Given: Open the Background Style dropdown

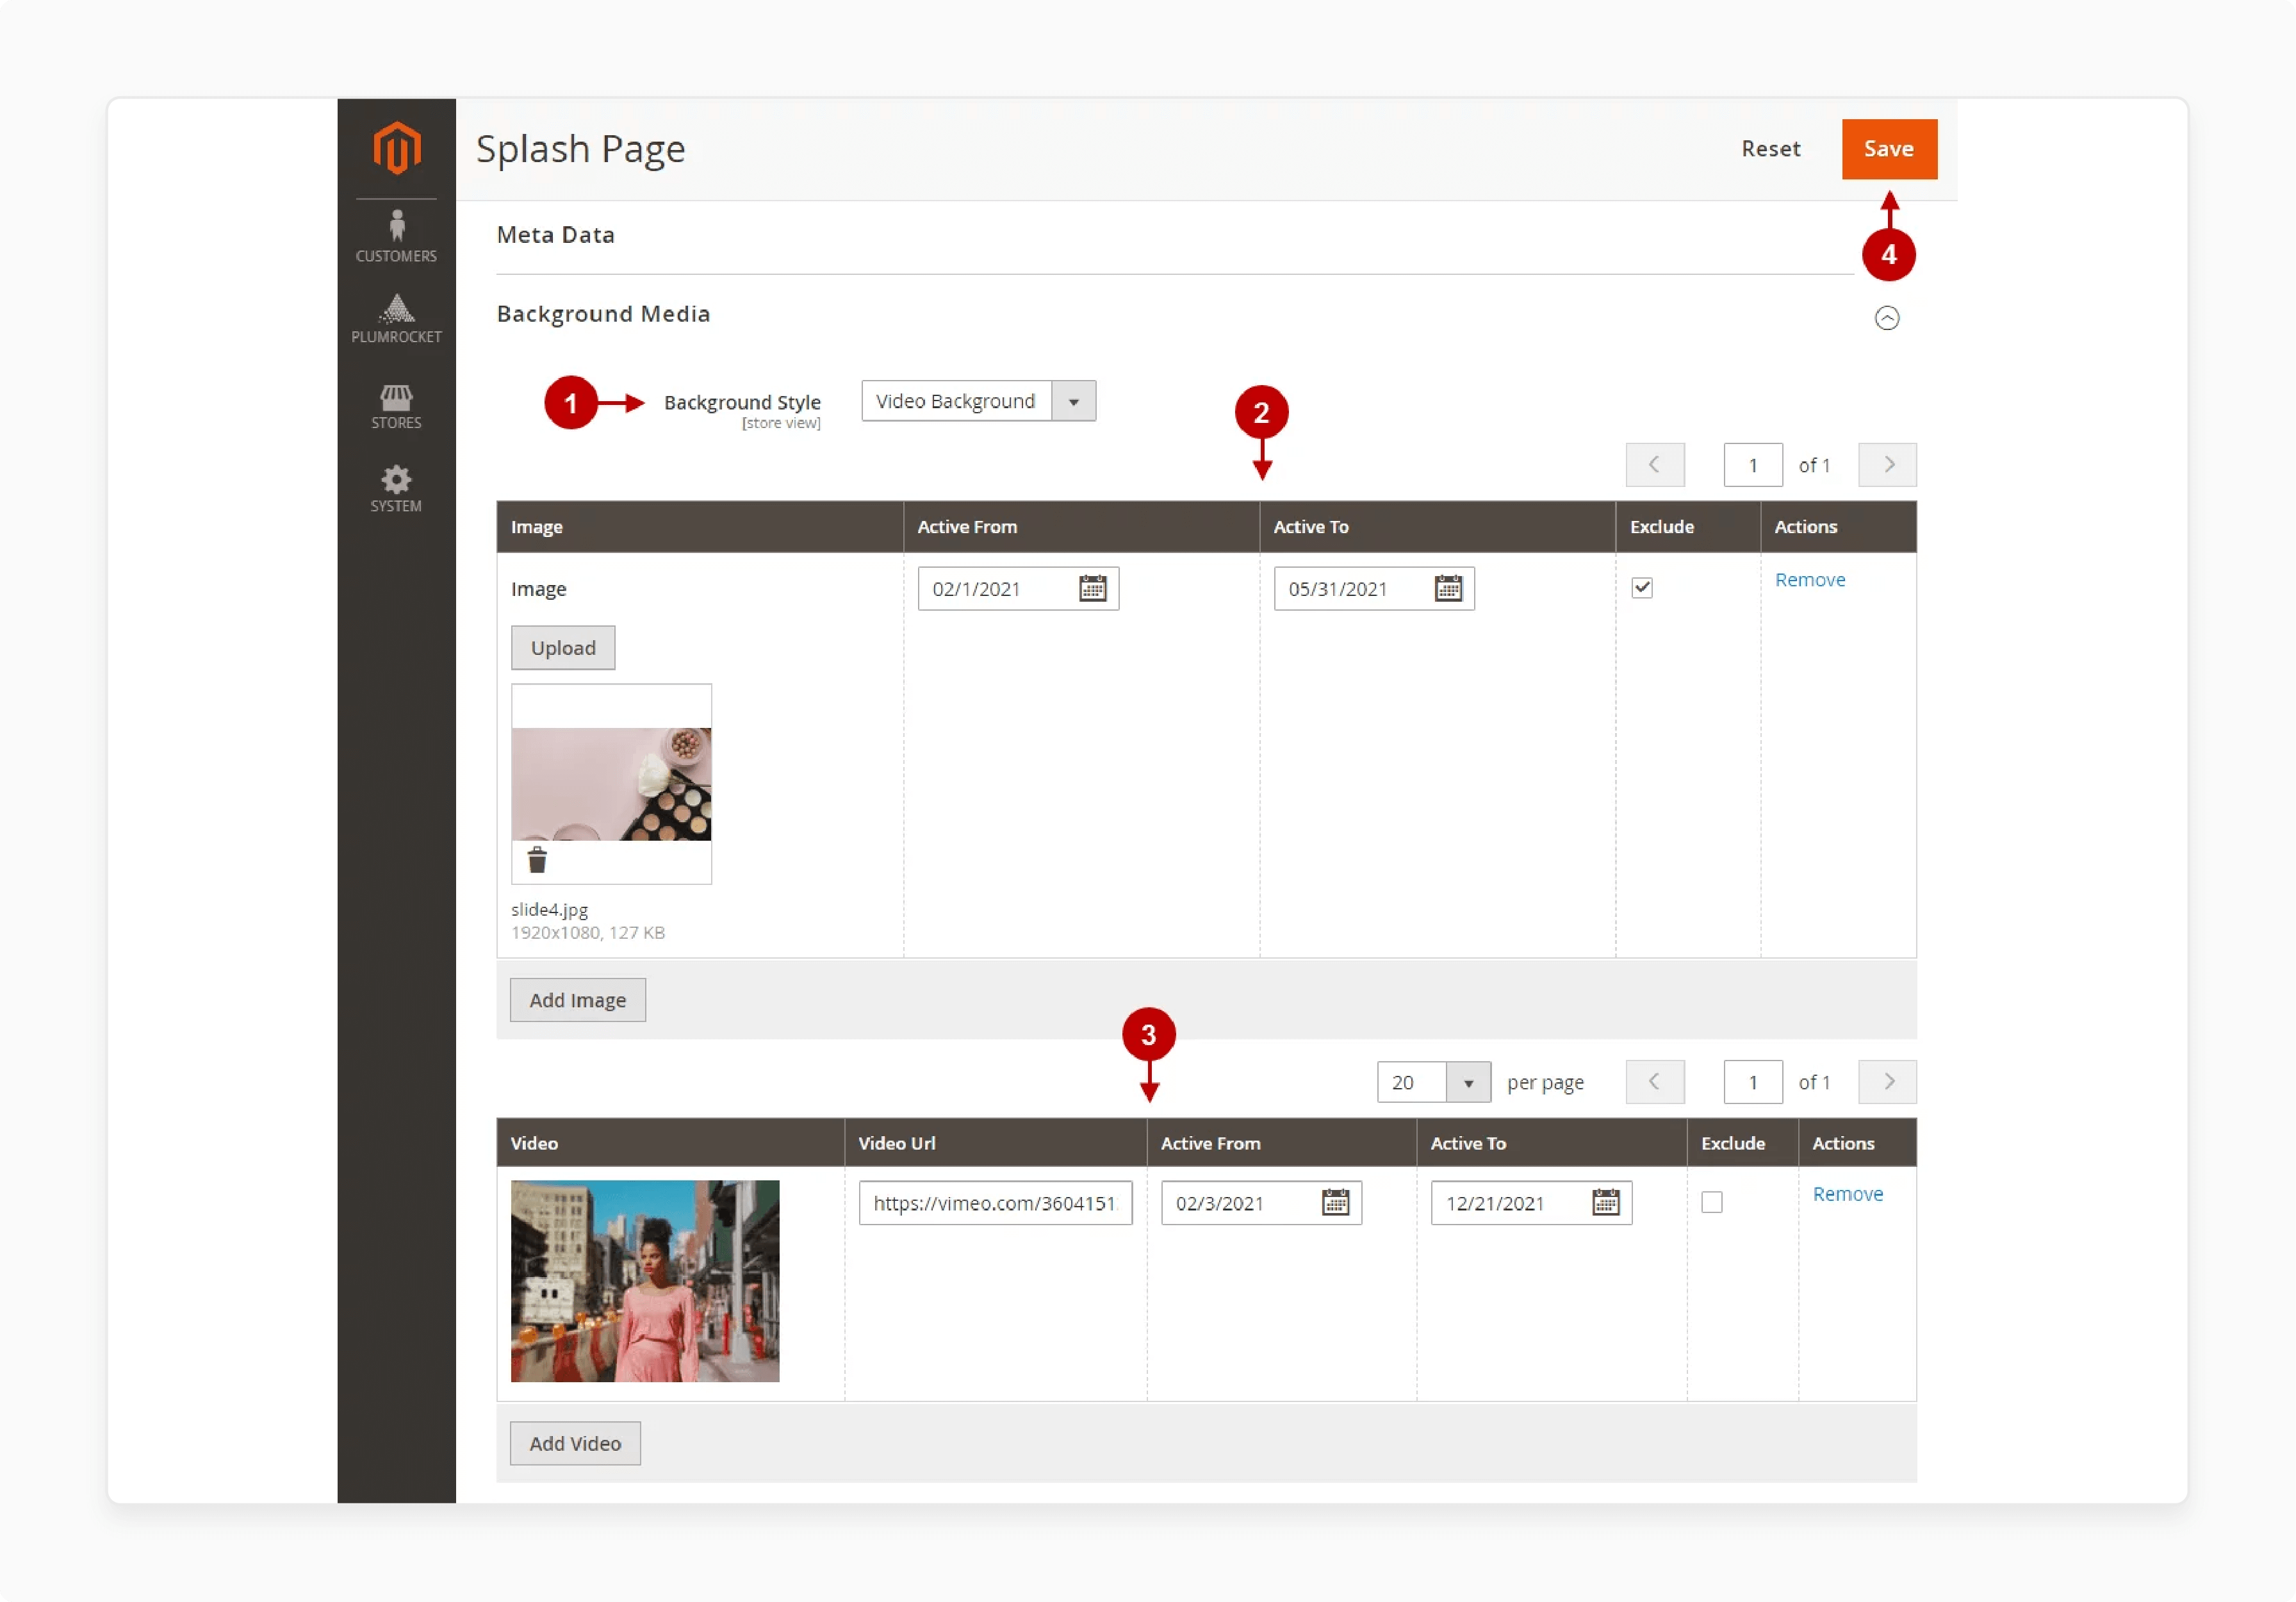Looking at the screenshot, I should 978,401.
